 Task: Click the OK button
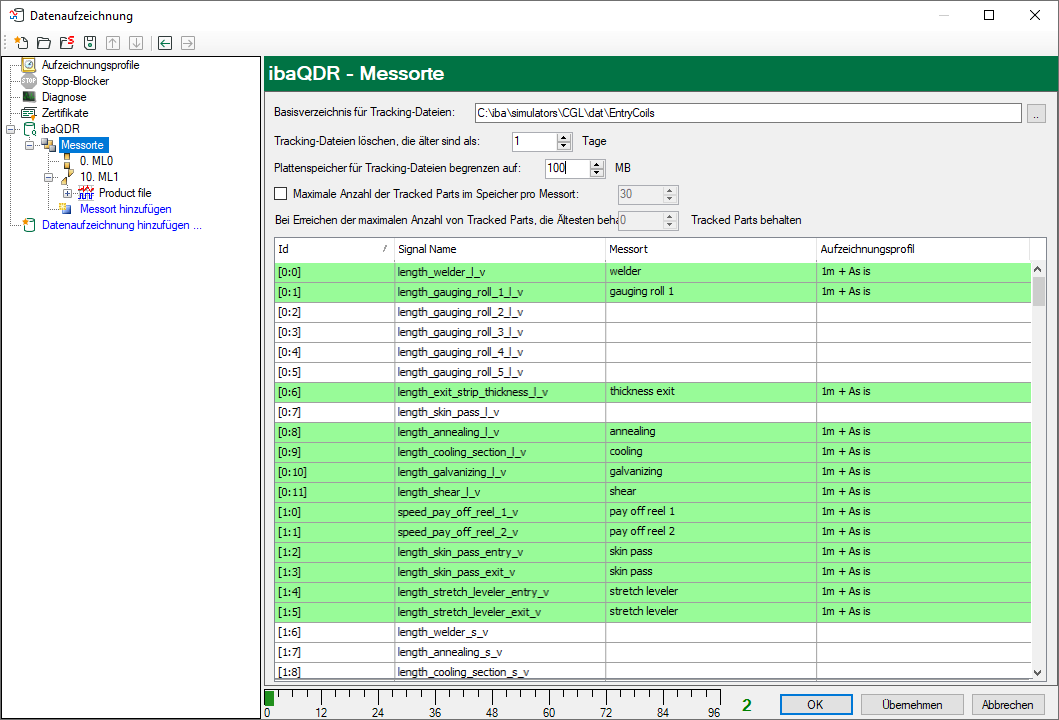[816, 704]
